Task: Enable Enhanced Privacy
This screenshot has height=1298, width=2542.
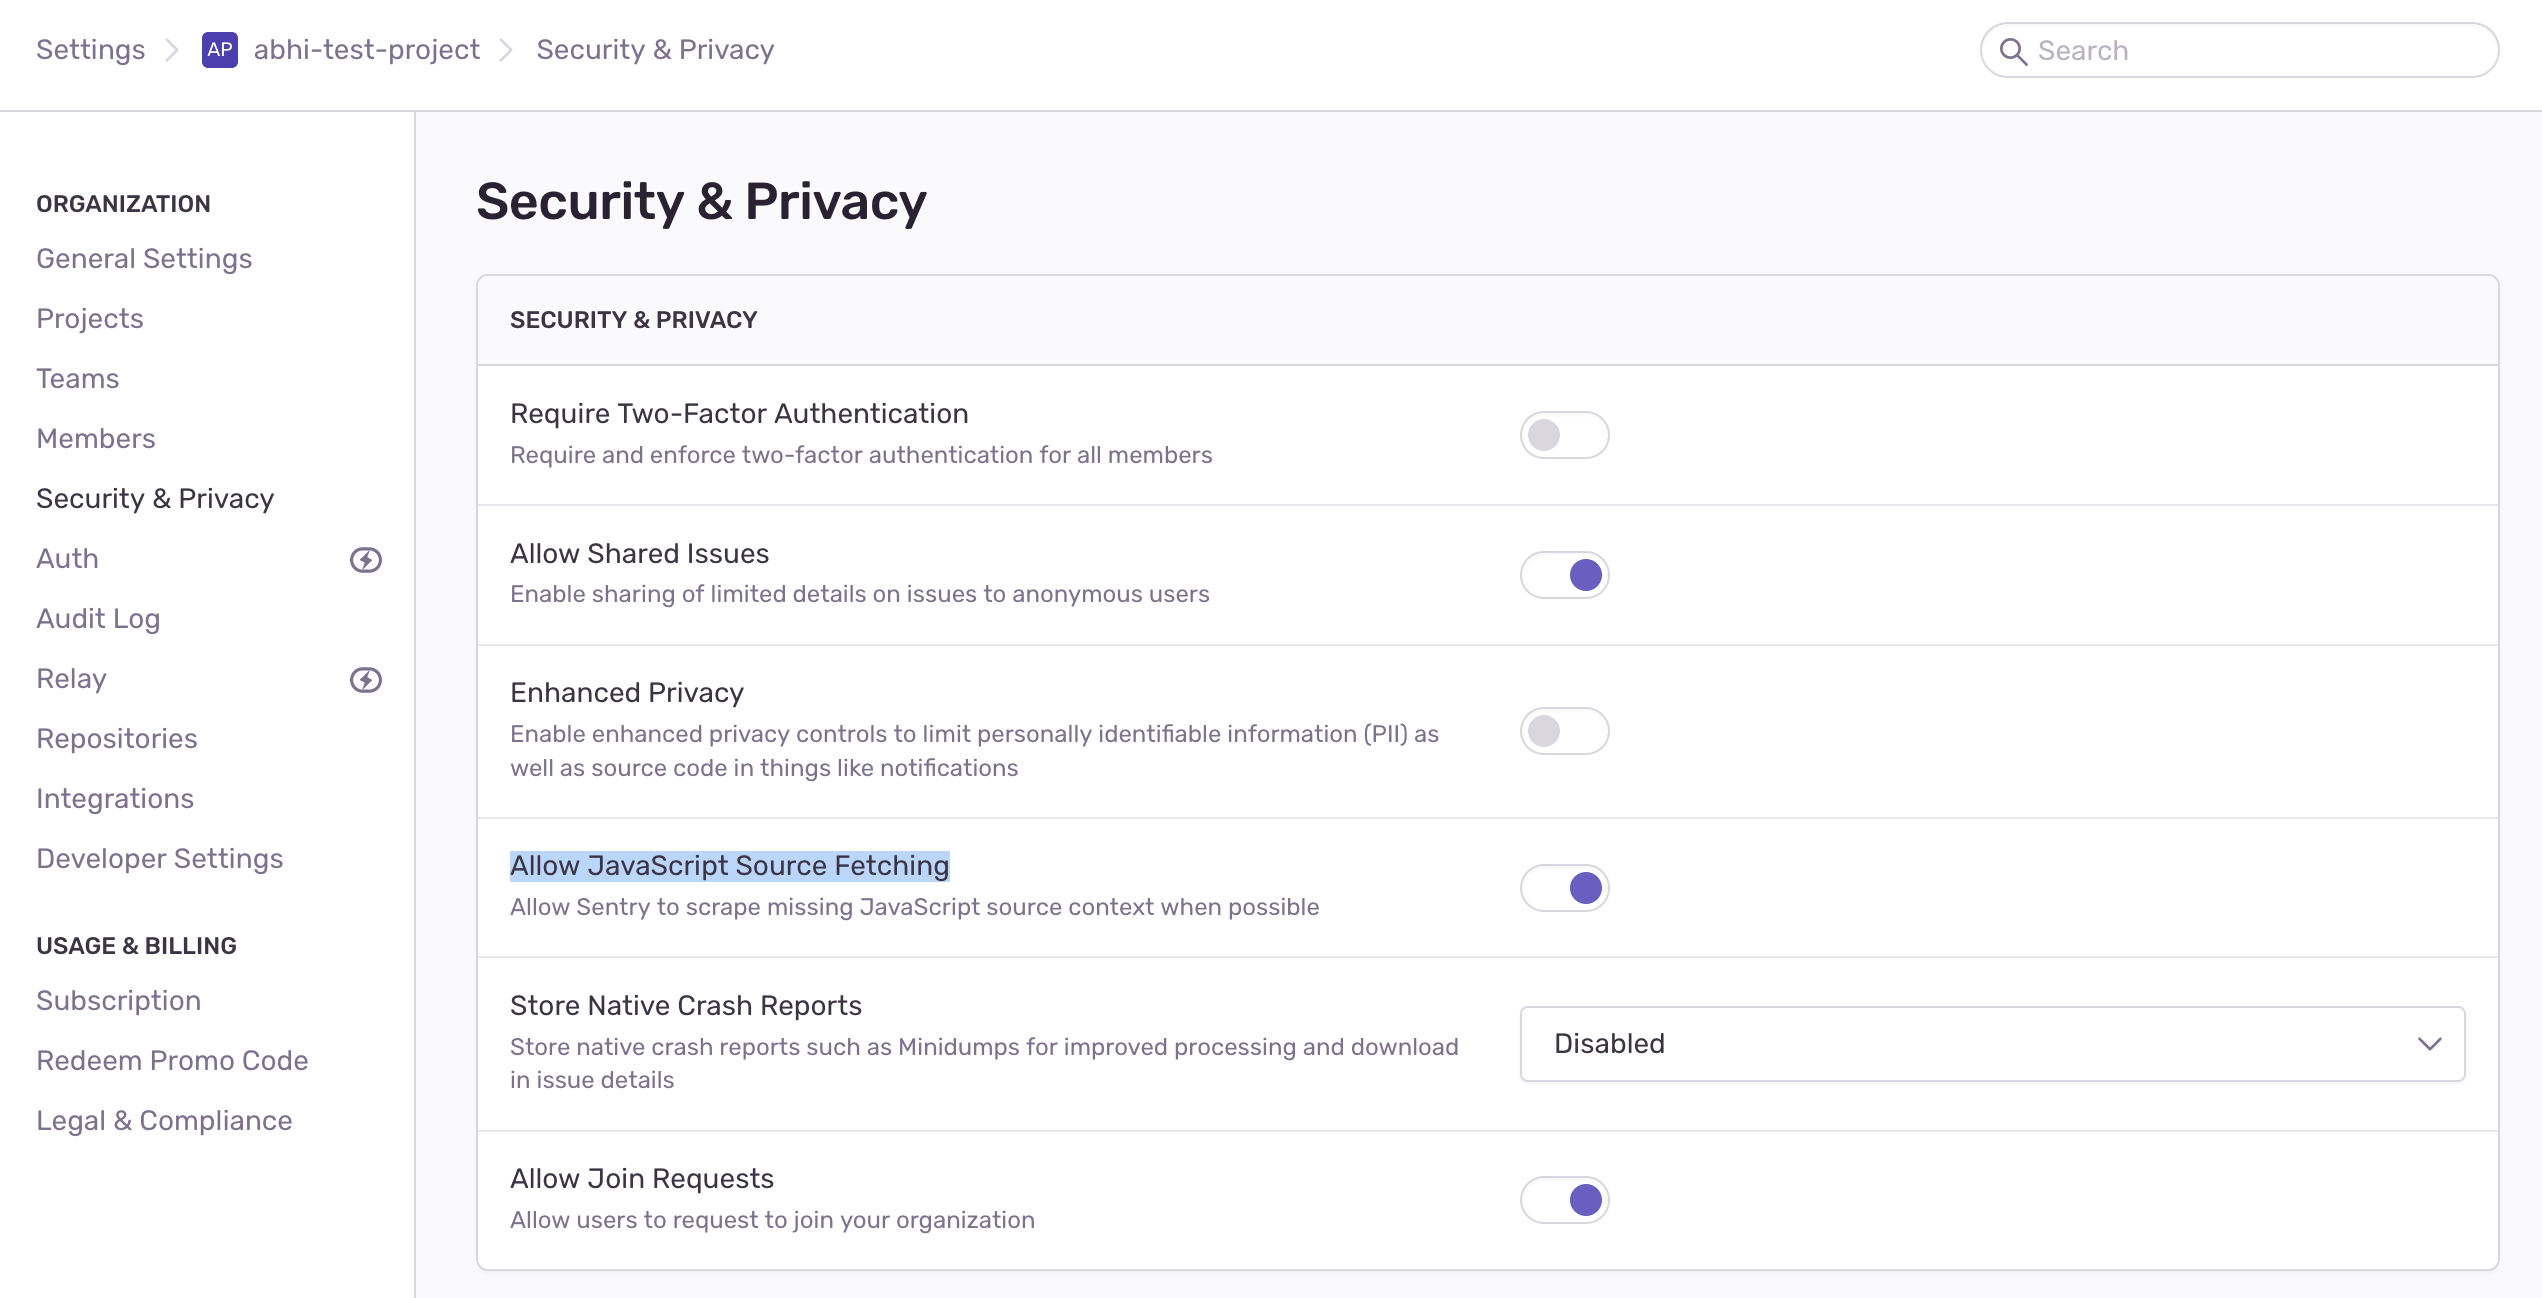Action: 1565,731
